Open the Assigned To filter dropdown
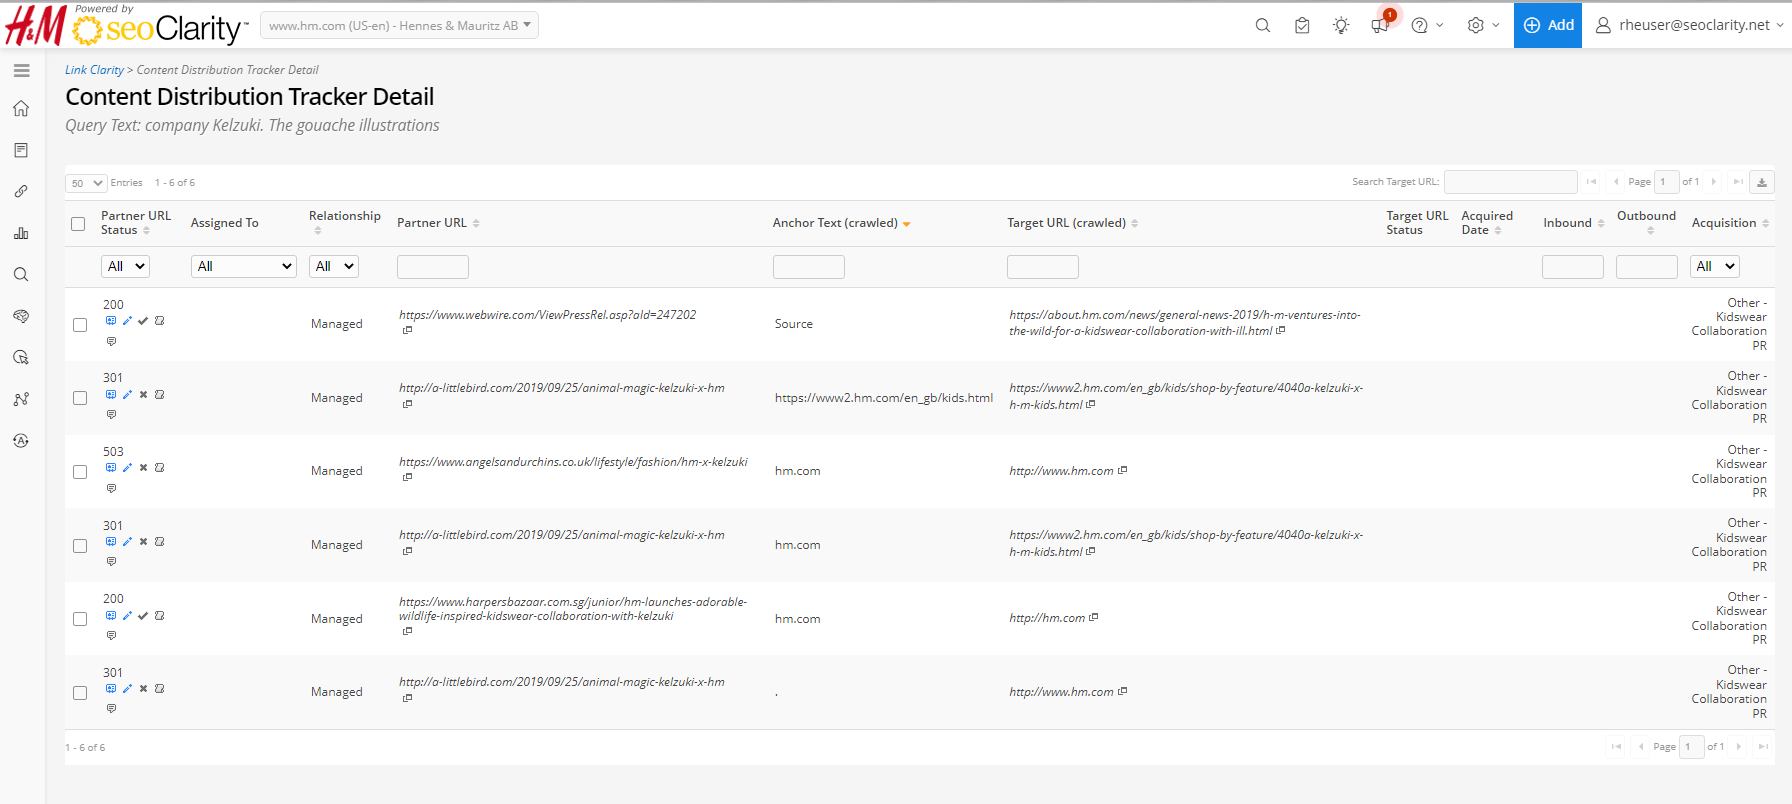 tap(243, 266)
